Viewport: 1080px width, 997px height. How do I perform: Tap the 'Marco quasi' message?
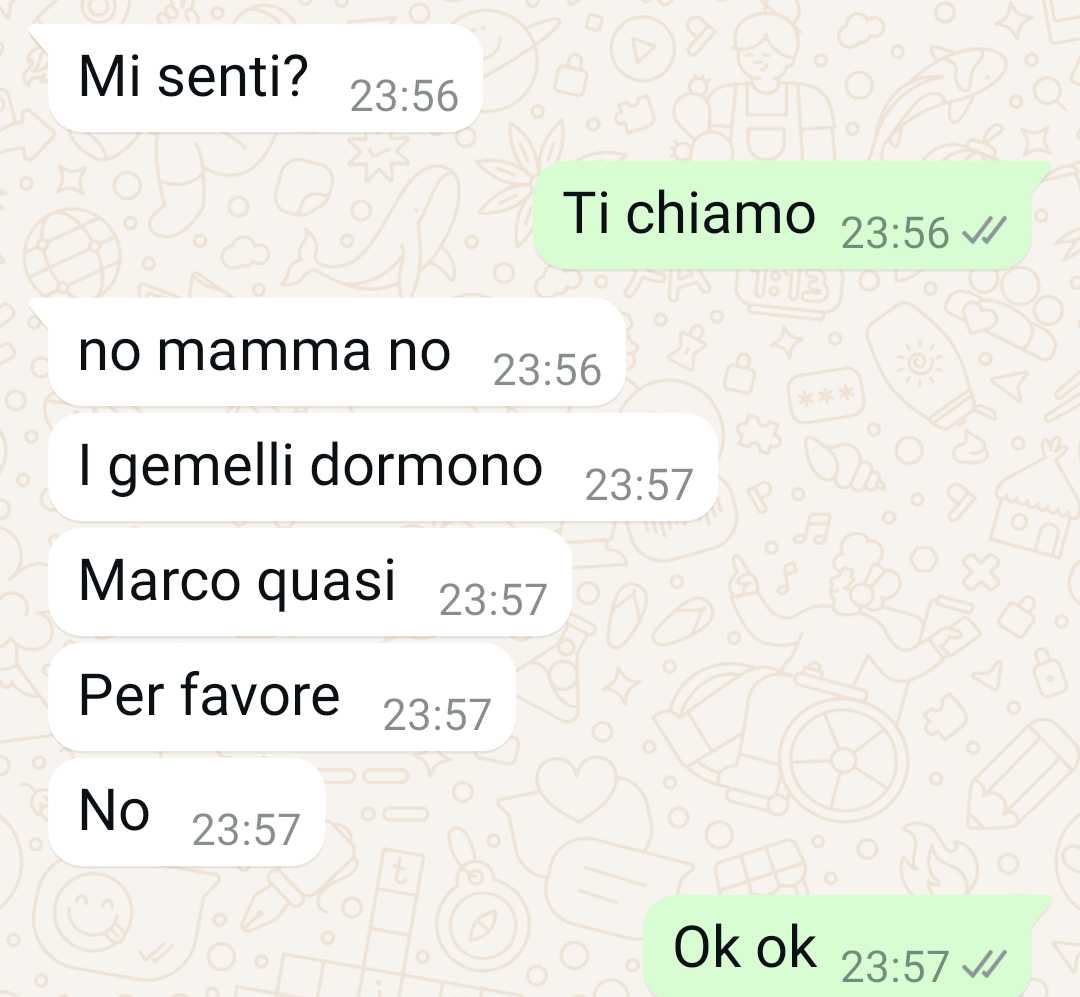[310, 582]
